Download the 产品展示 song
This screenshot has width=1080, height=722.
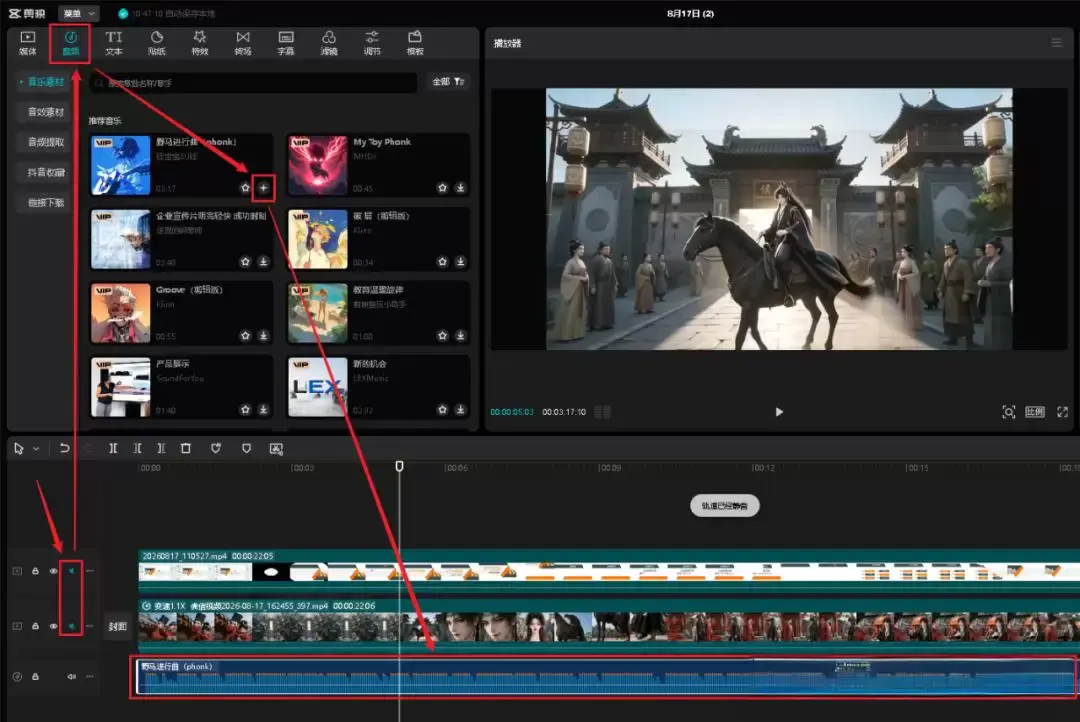pos(263,409)
